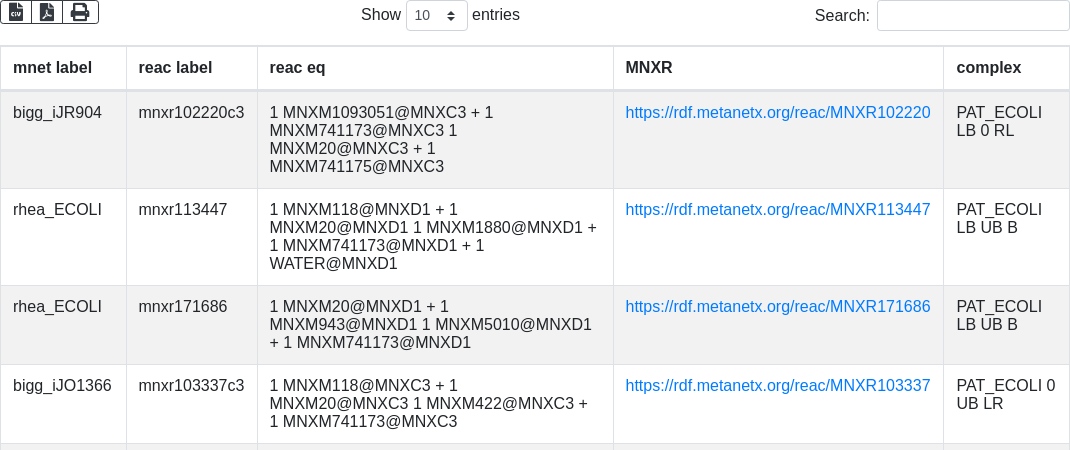Select the mnxr113447 reac label cell
The width and height of the screenshot is (1070, 450).
(x=183, y=210)
